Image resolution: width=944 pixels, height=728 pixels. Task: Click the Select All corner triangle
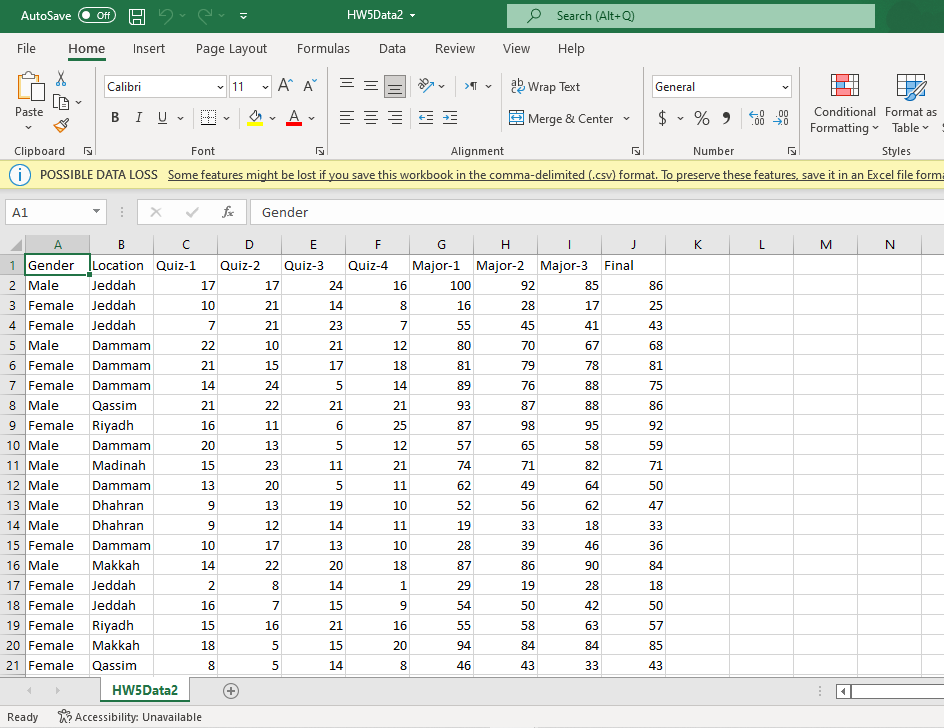[16, 244]
